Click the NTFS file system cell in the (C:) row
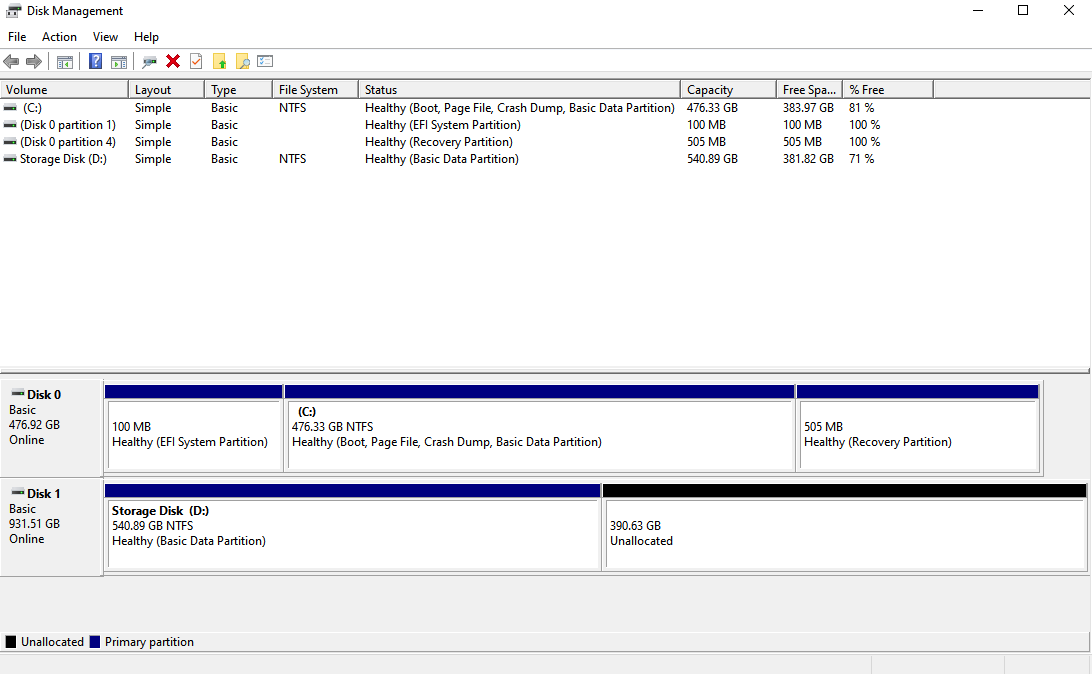The height and width of the screenshot is (674, 1092). (292, 108)
